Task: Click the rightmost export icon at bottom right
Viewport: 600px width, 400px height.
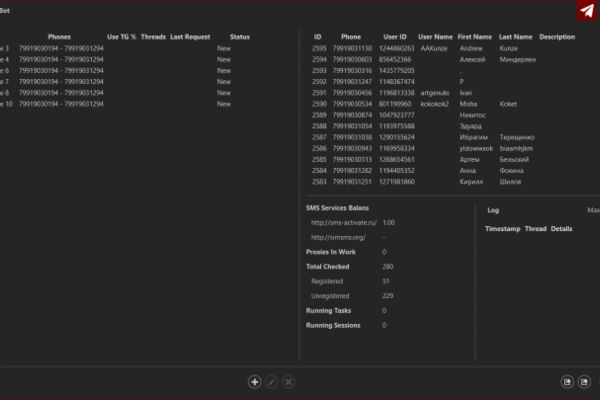Action: [584, 382]
